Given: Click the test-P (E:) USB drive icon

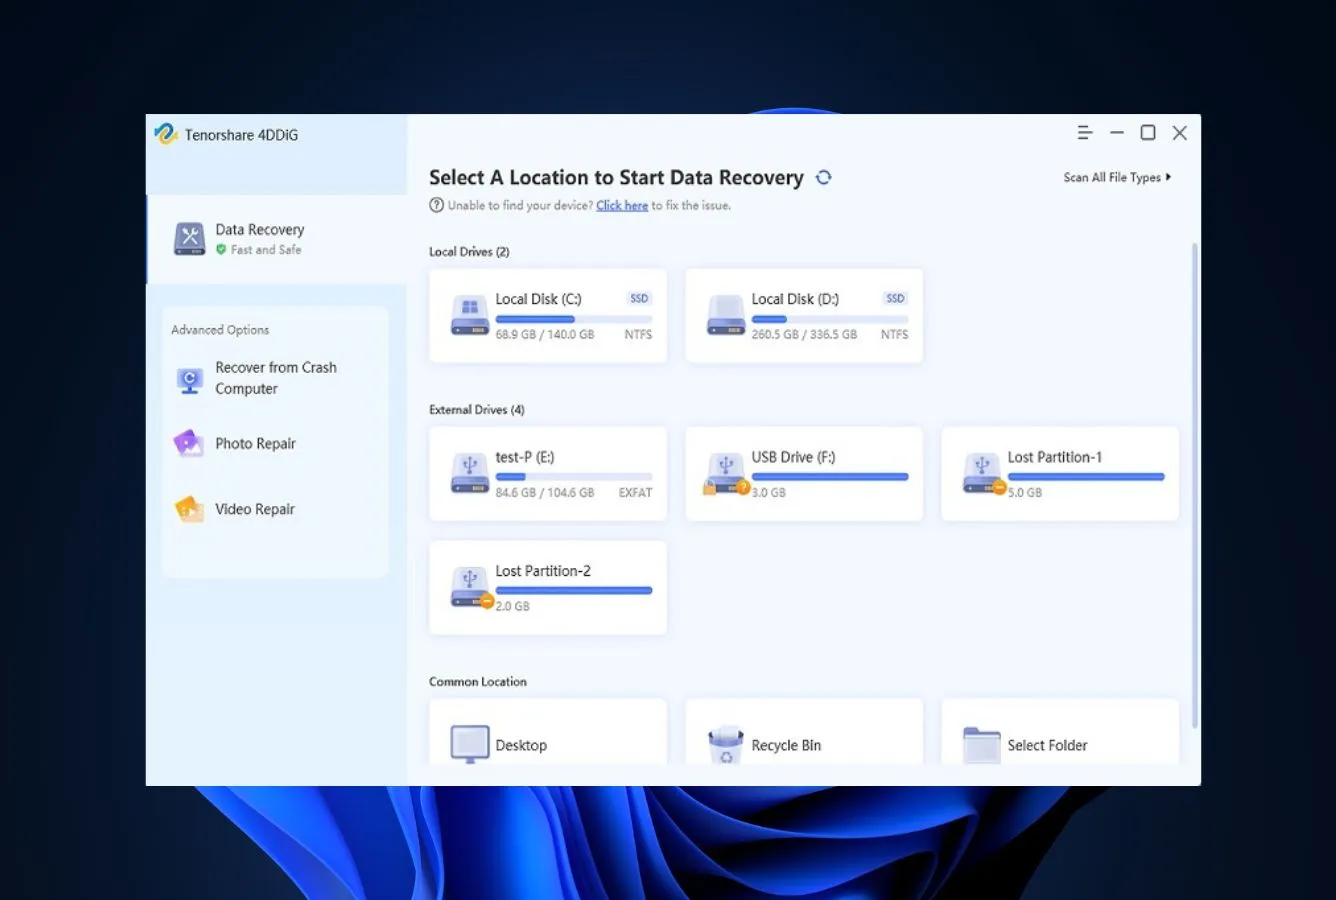Looking at the screenshot, I should click(470, 473).
